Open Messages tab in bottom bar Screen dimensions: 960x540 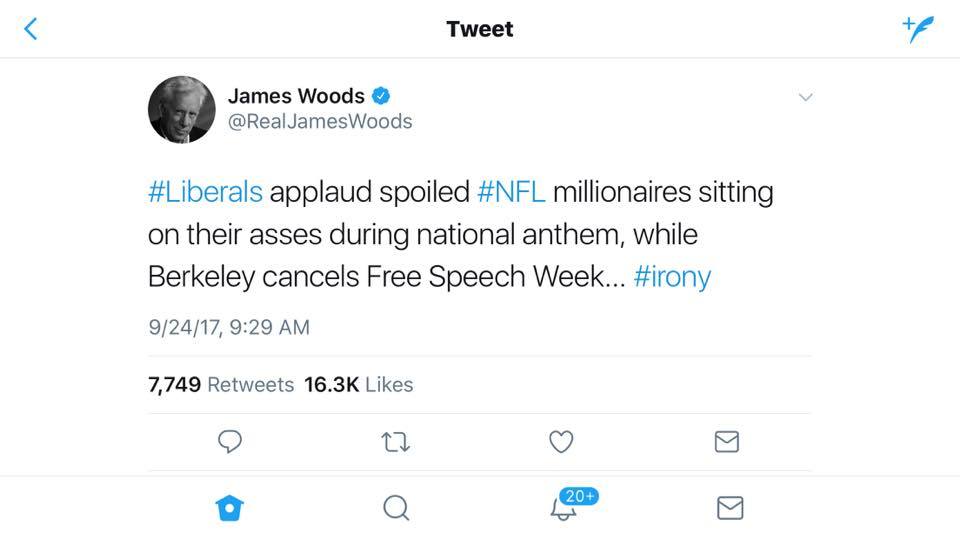(x=730, y=508)
